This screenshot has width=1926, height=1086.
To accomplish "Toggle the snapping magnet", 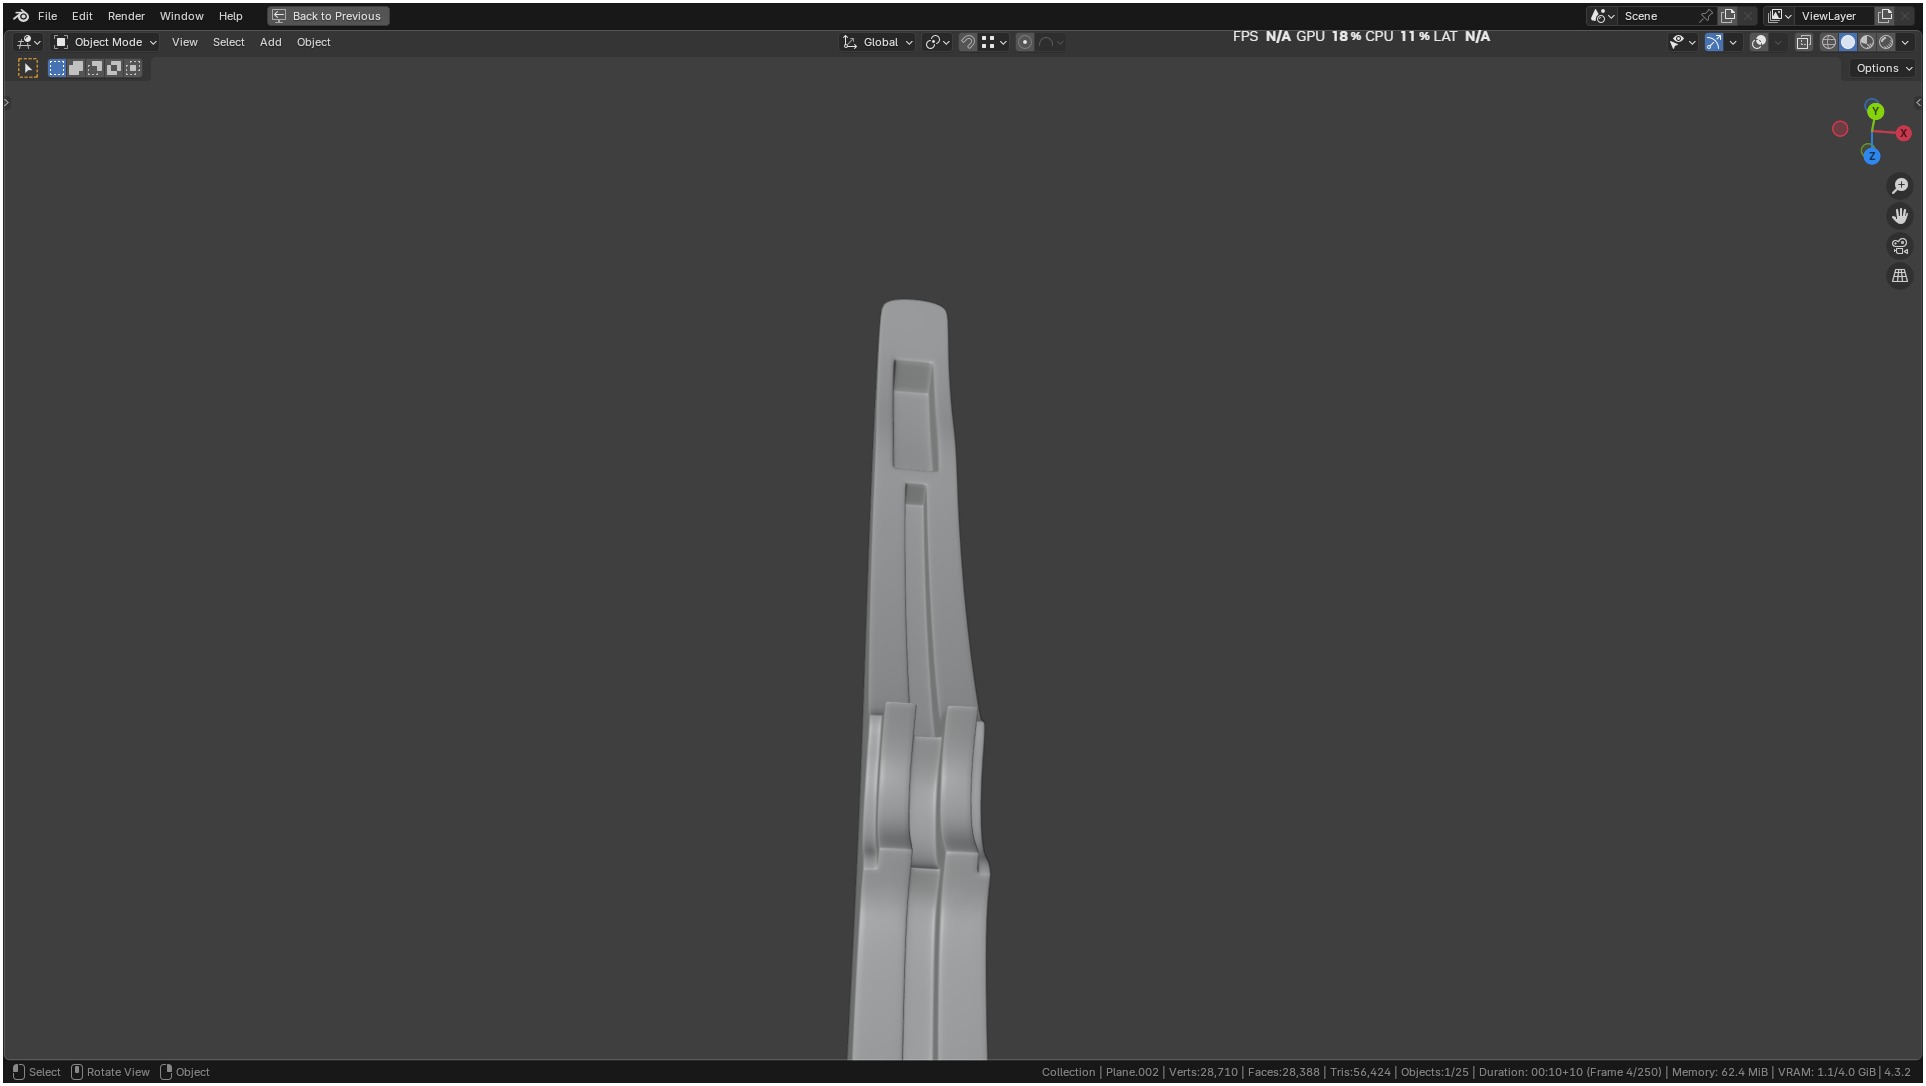I will click(x=967, y=42).
